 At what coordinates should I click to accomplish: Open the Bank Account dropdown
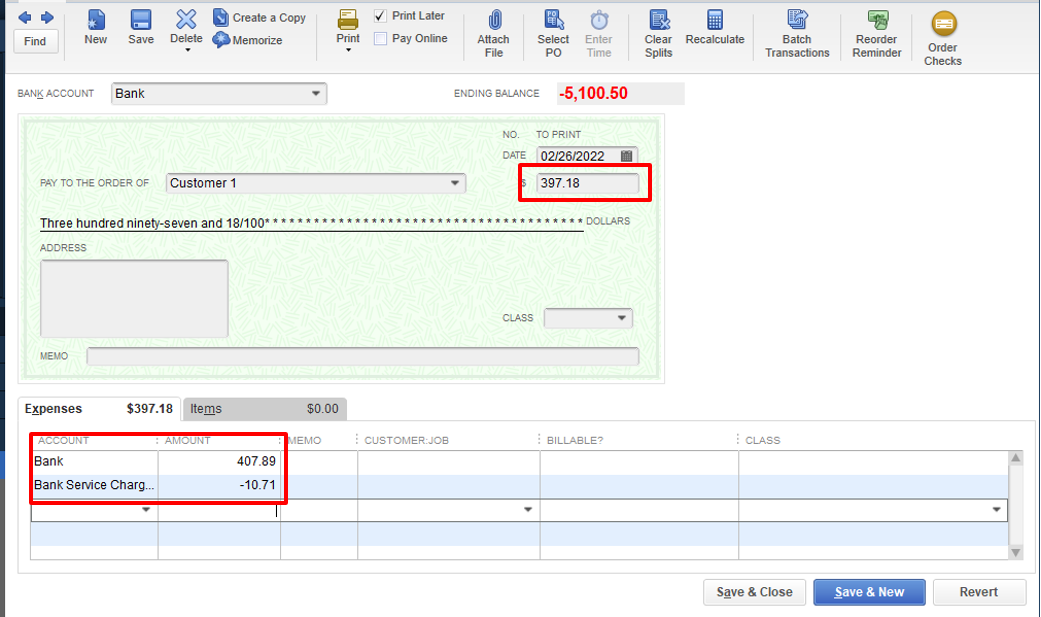318,93
